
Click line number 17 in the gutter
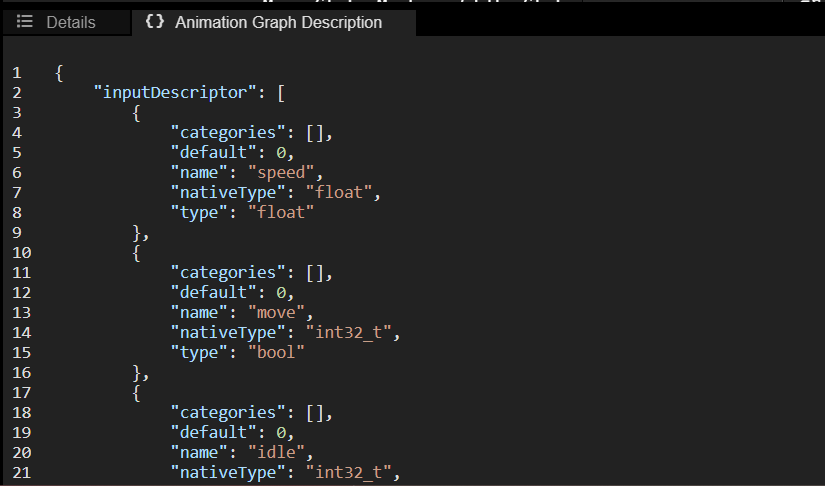coord(22,392)
